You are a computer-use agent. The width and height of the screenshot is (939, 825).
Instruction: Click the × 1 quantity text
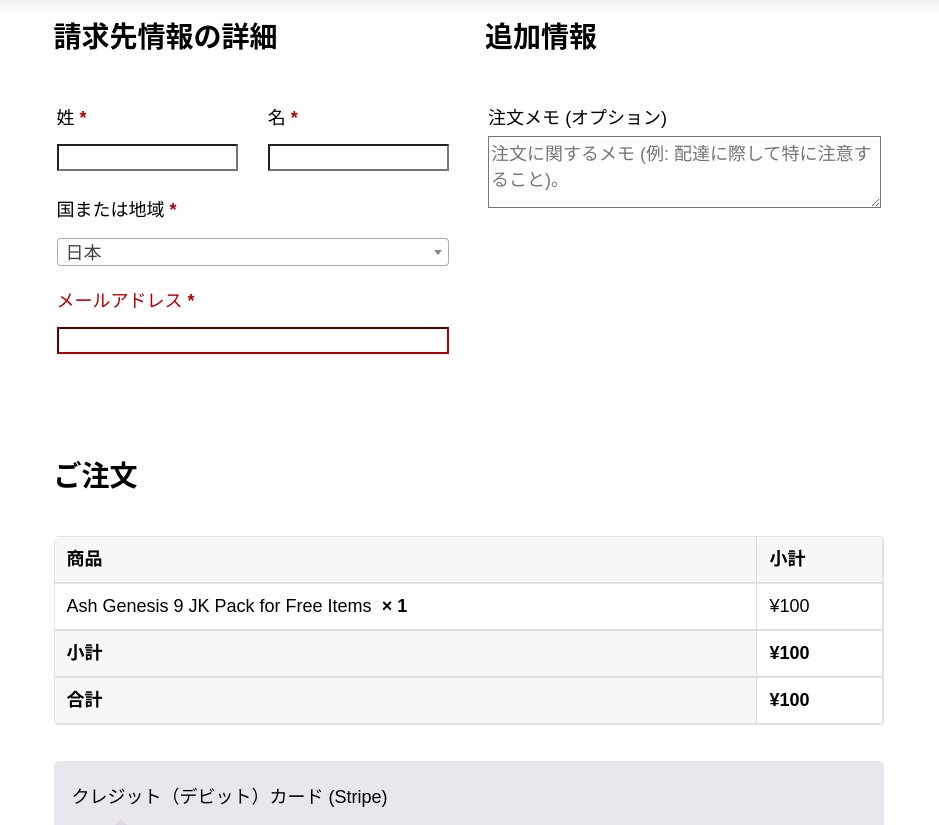(395, 606)
